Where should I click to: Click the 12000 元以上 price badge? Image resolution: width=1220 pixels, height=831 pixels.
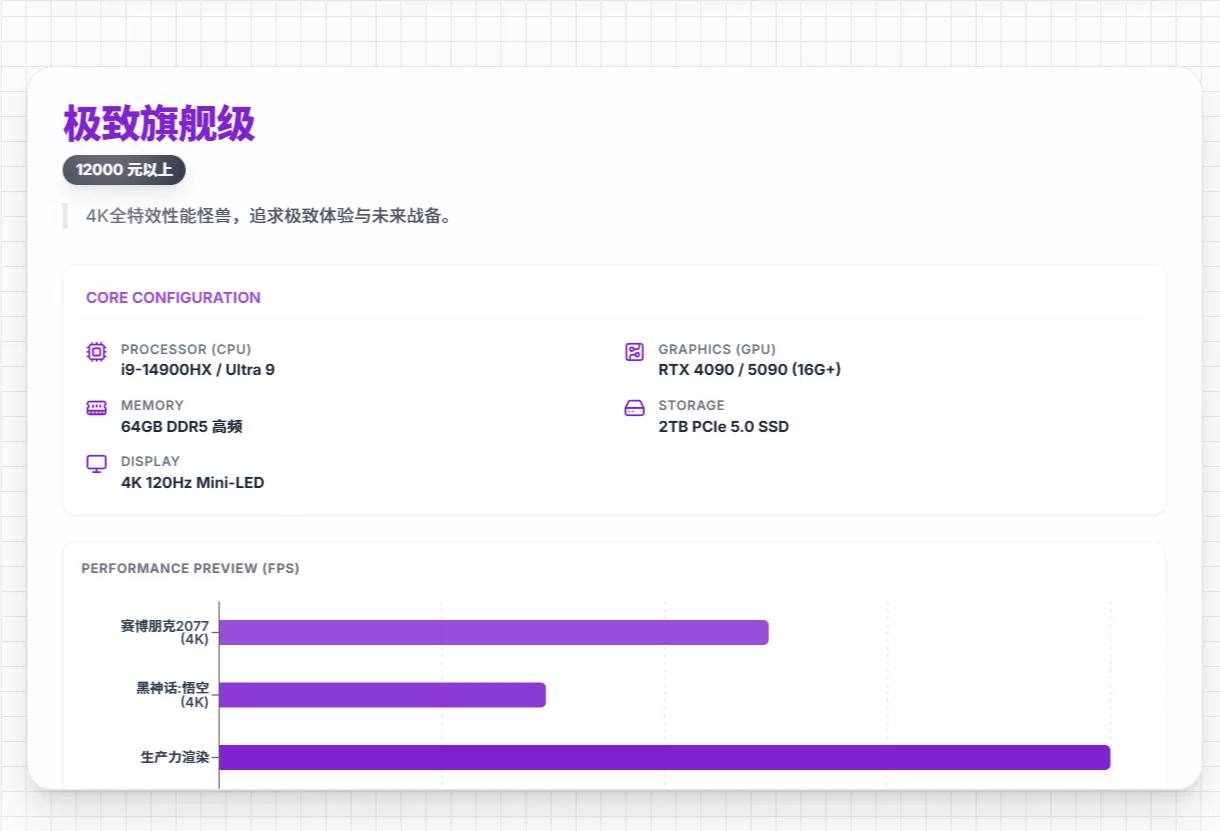point(124,170)
